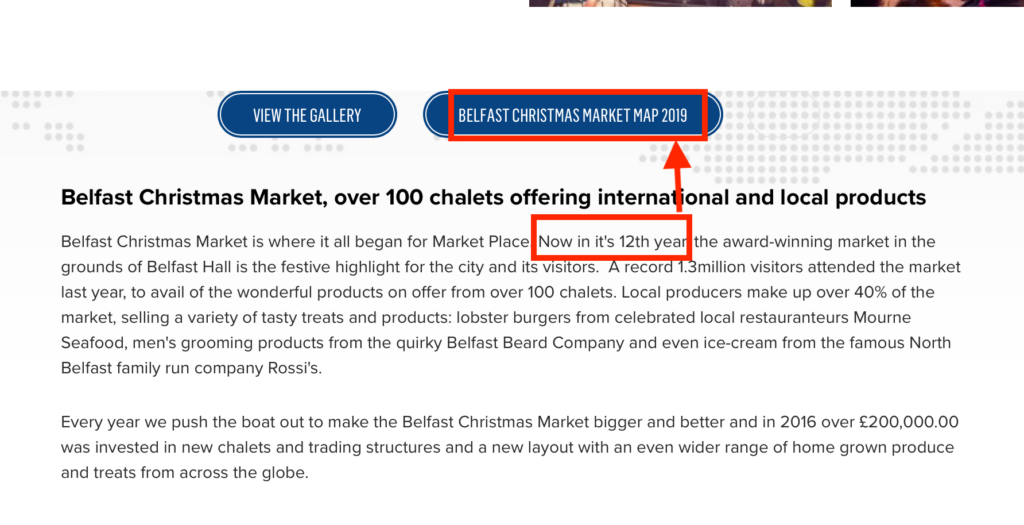The image size is (1024, 525).
Task: Click the left photo strip above the buttons
Action: tap(680, 3)
